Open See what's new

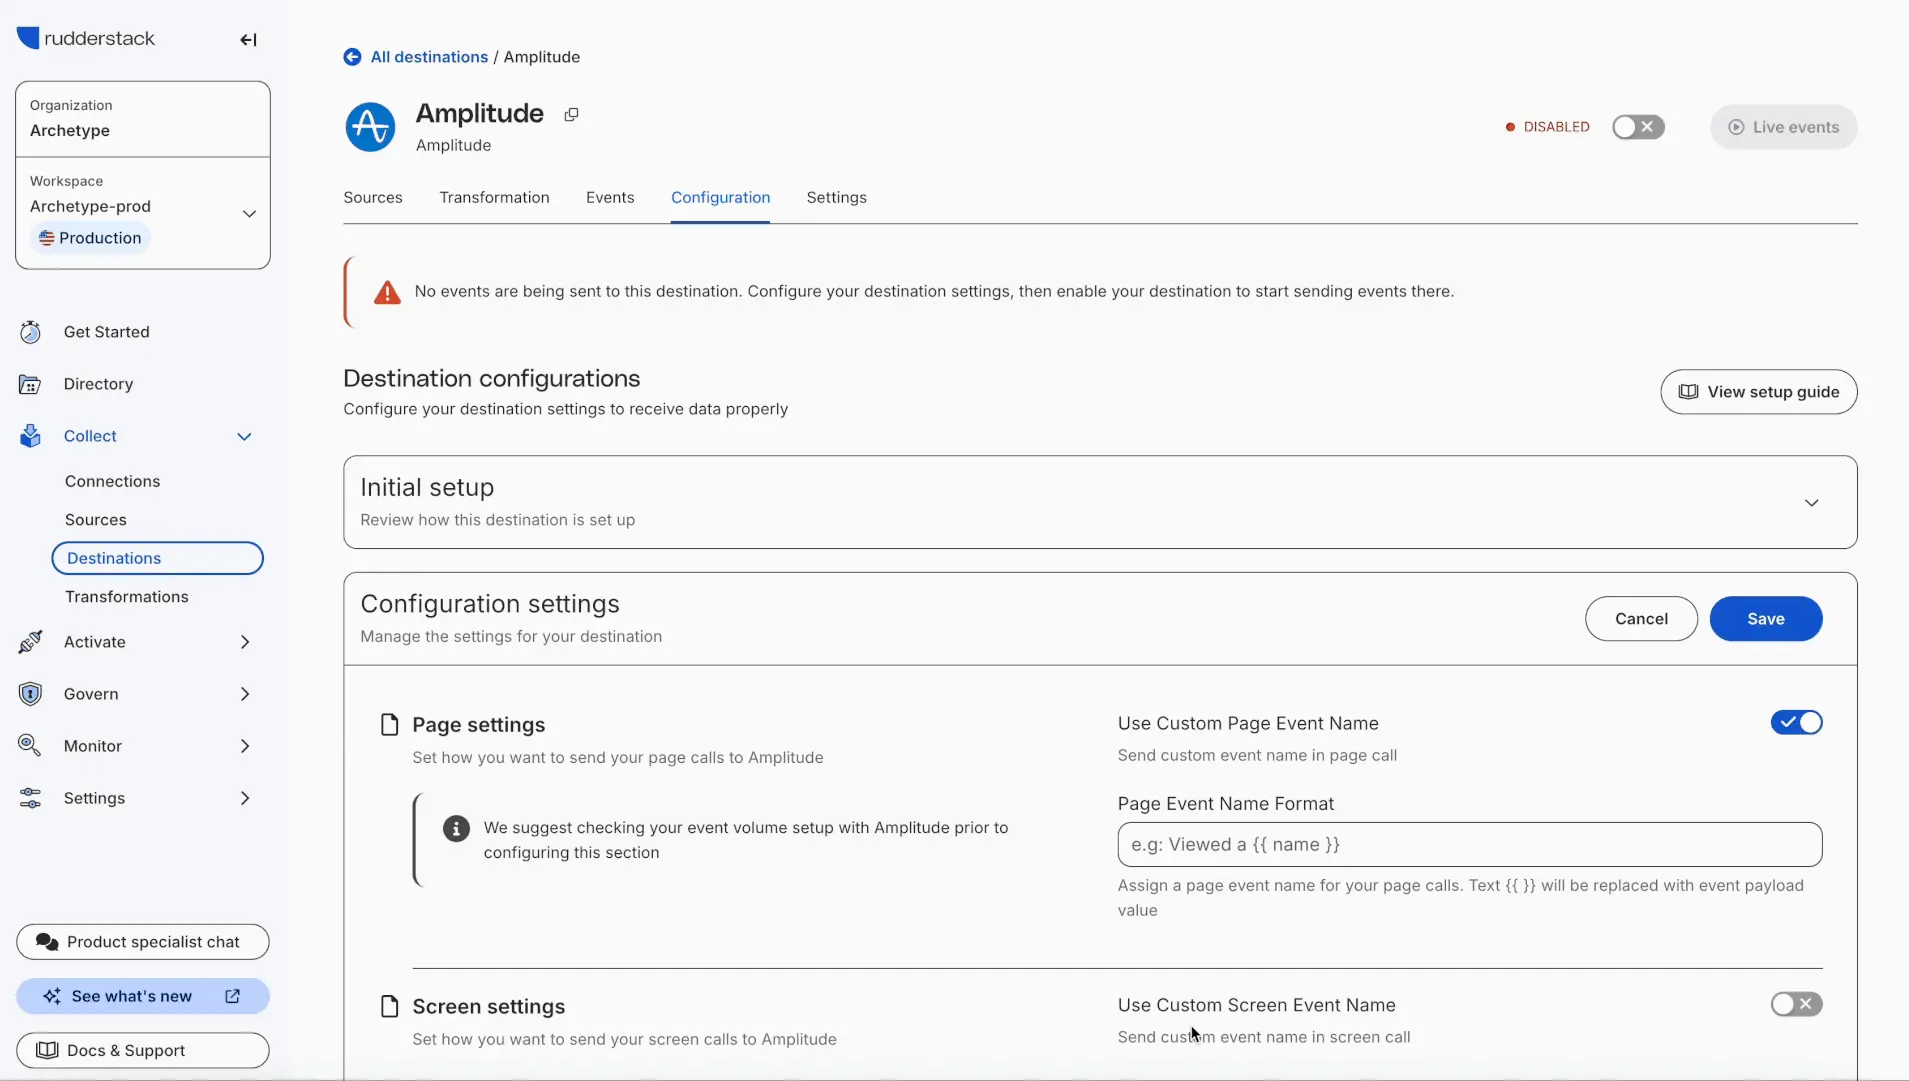pyautogui.click(x=143, y=996)
